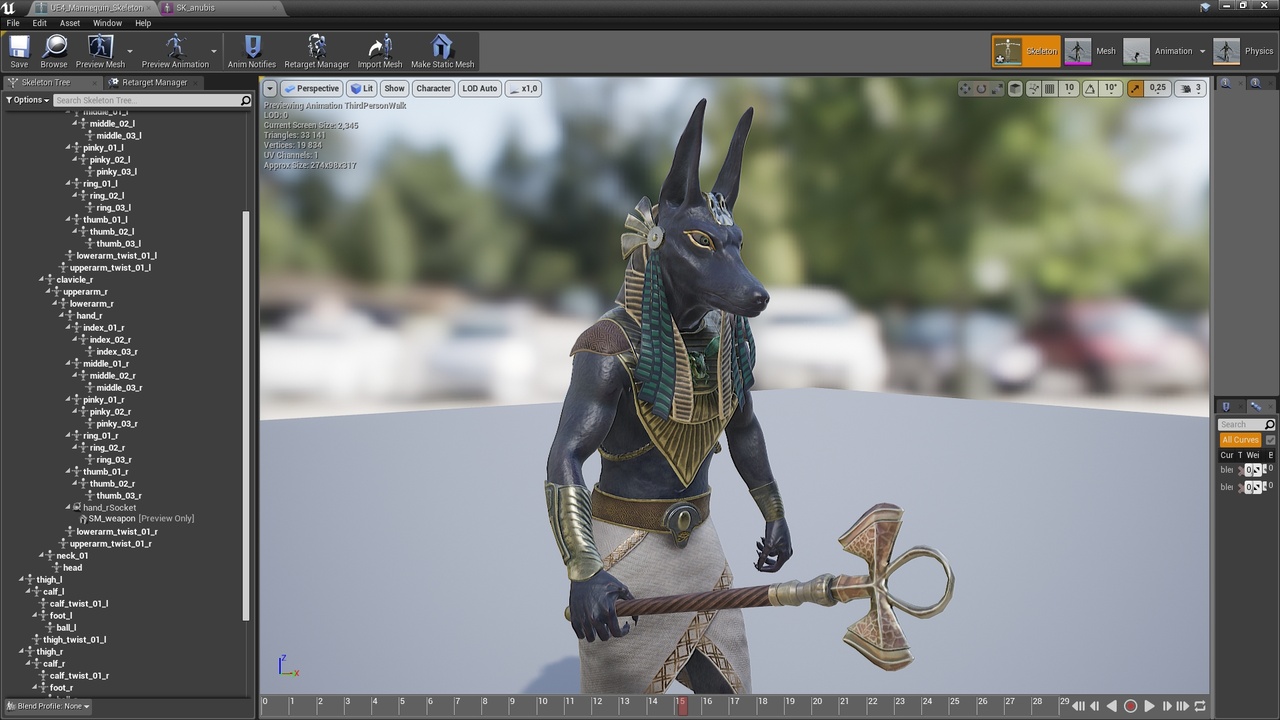Open the Show viewport menu
This screenshot has width=1280, height=720.
click(394, 88)
